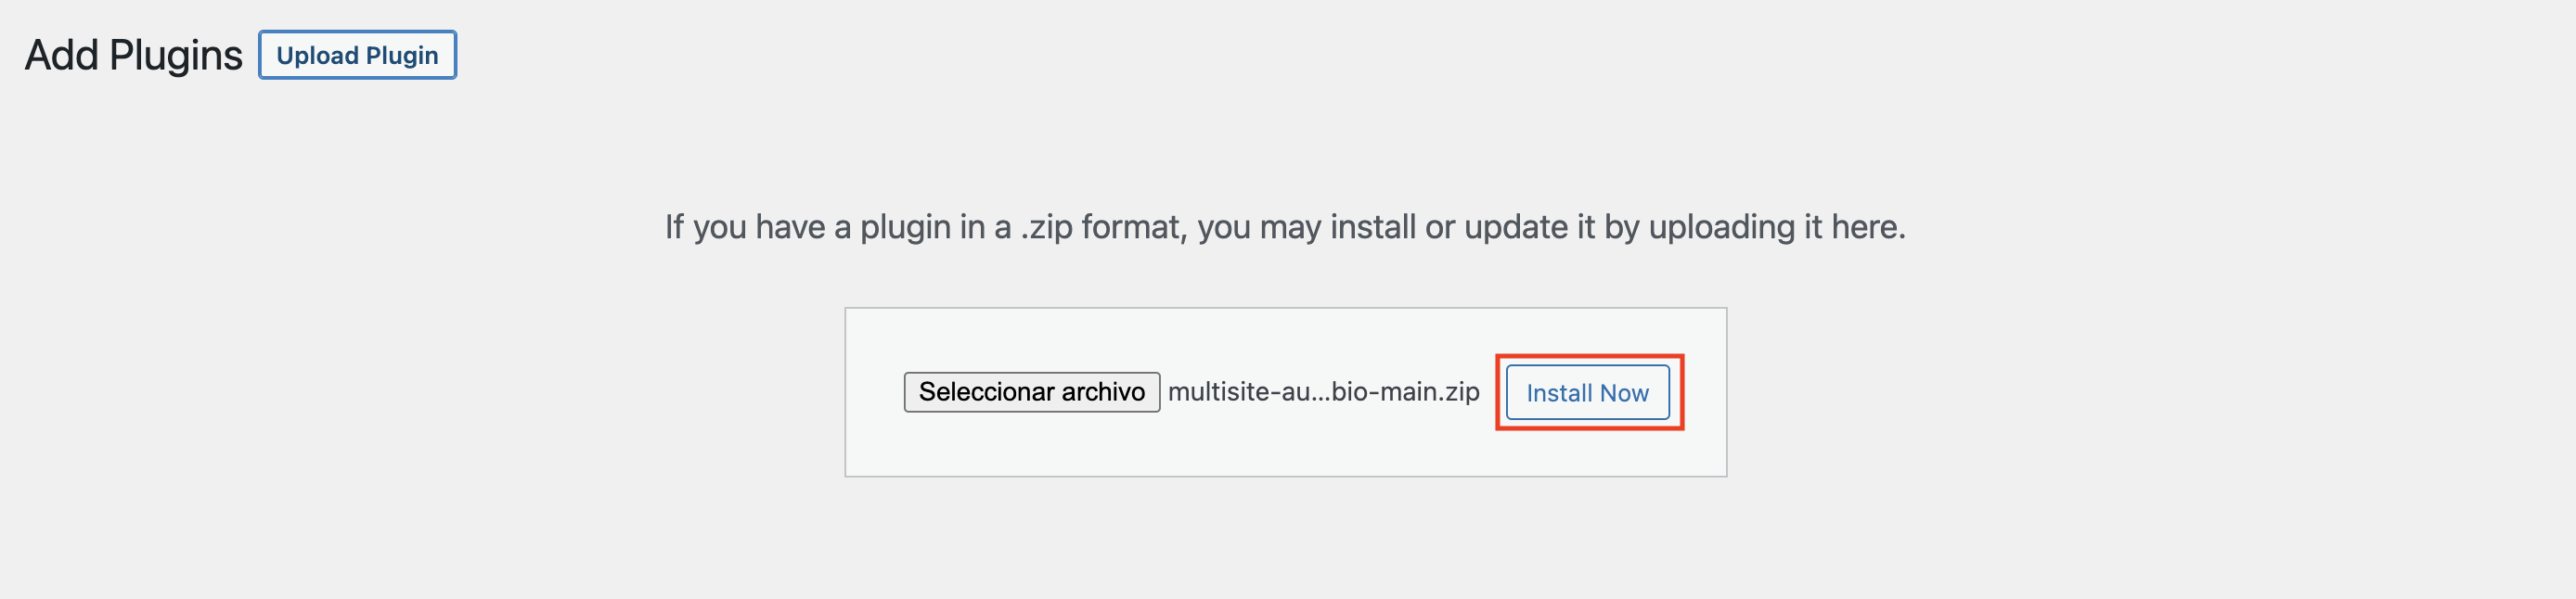
Task: Click the empty left area of the upload box
Action: click(x=874, y=392)
